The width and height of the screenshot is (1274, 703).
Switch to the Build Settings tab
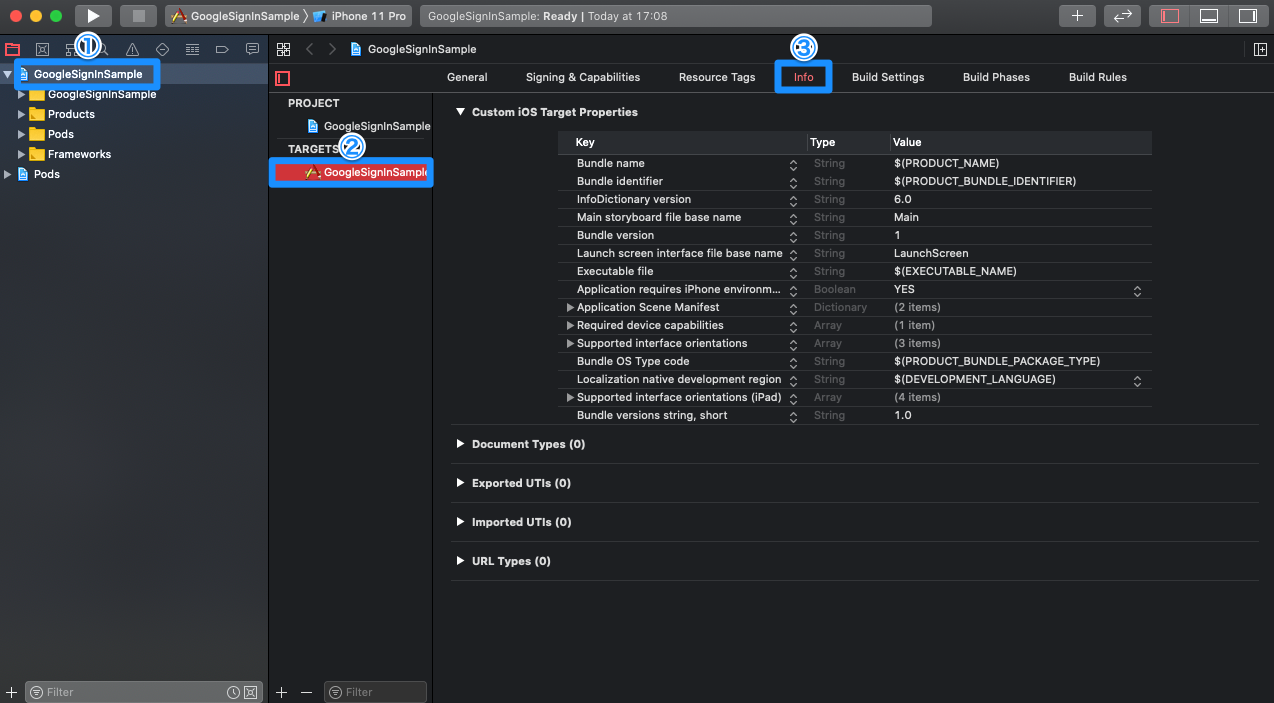pos(888,77)
